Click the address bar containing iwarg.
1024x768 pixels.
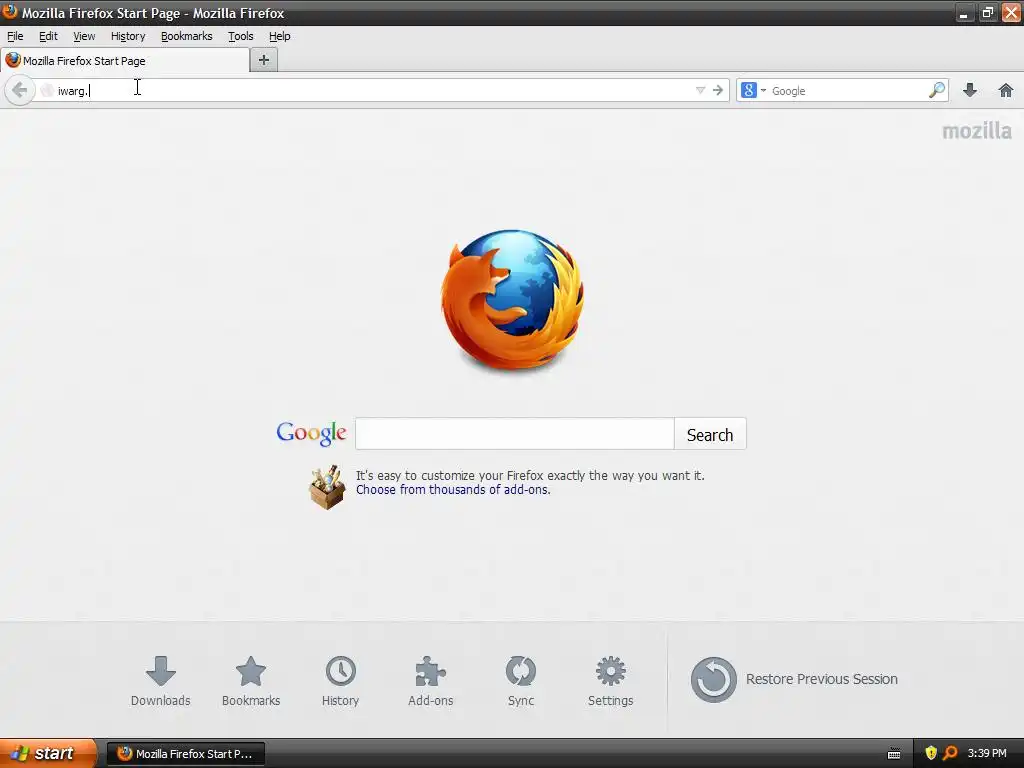point(382,90)
